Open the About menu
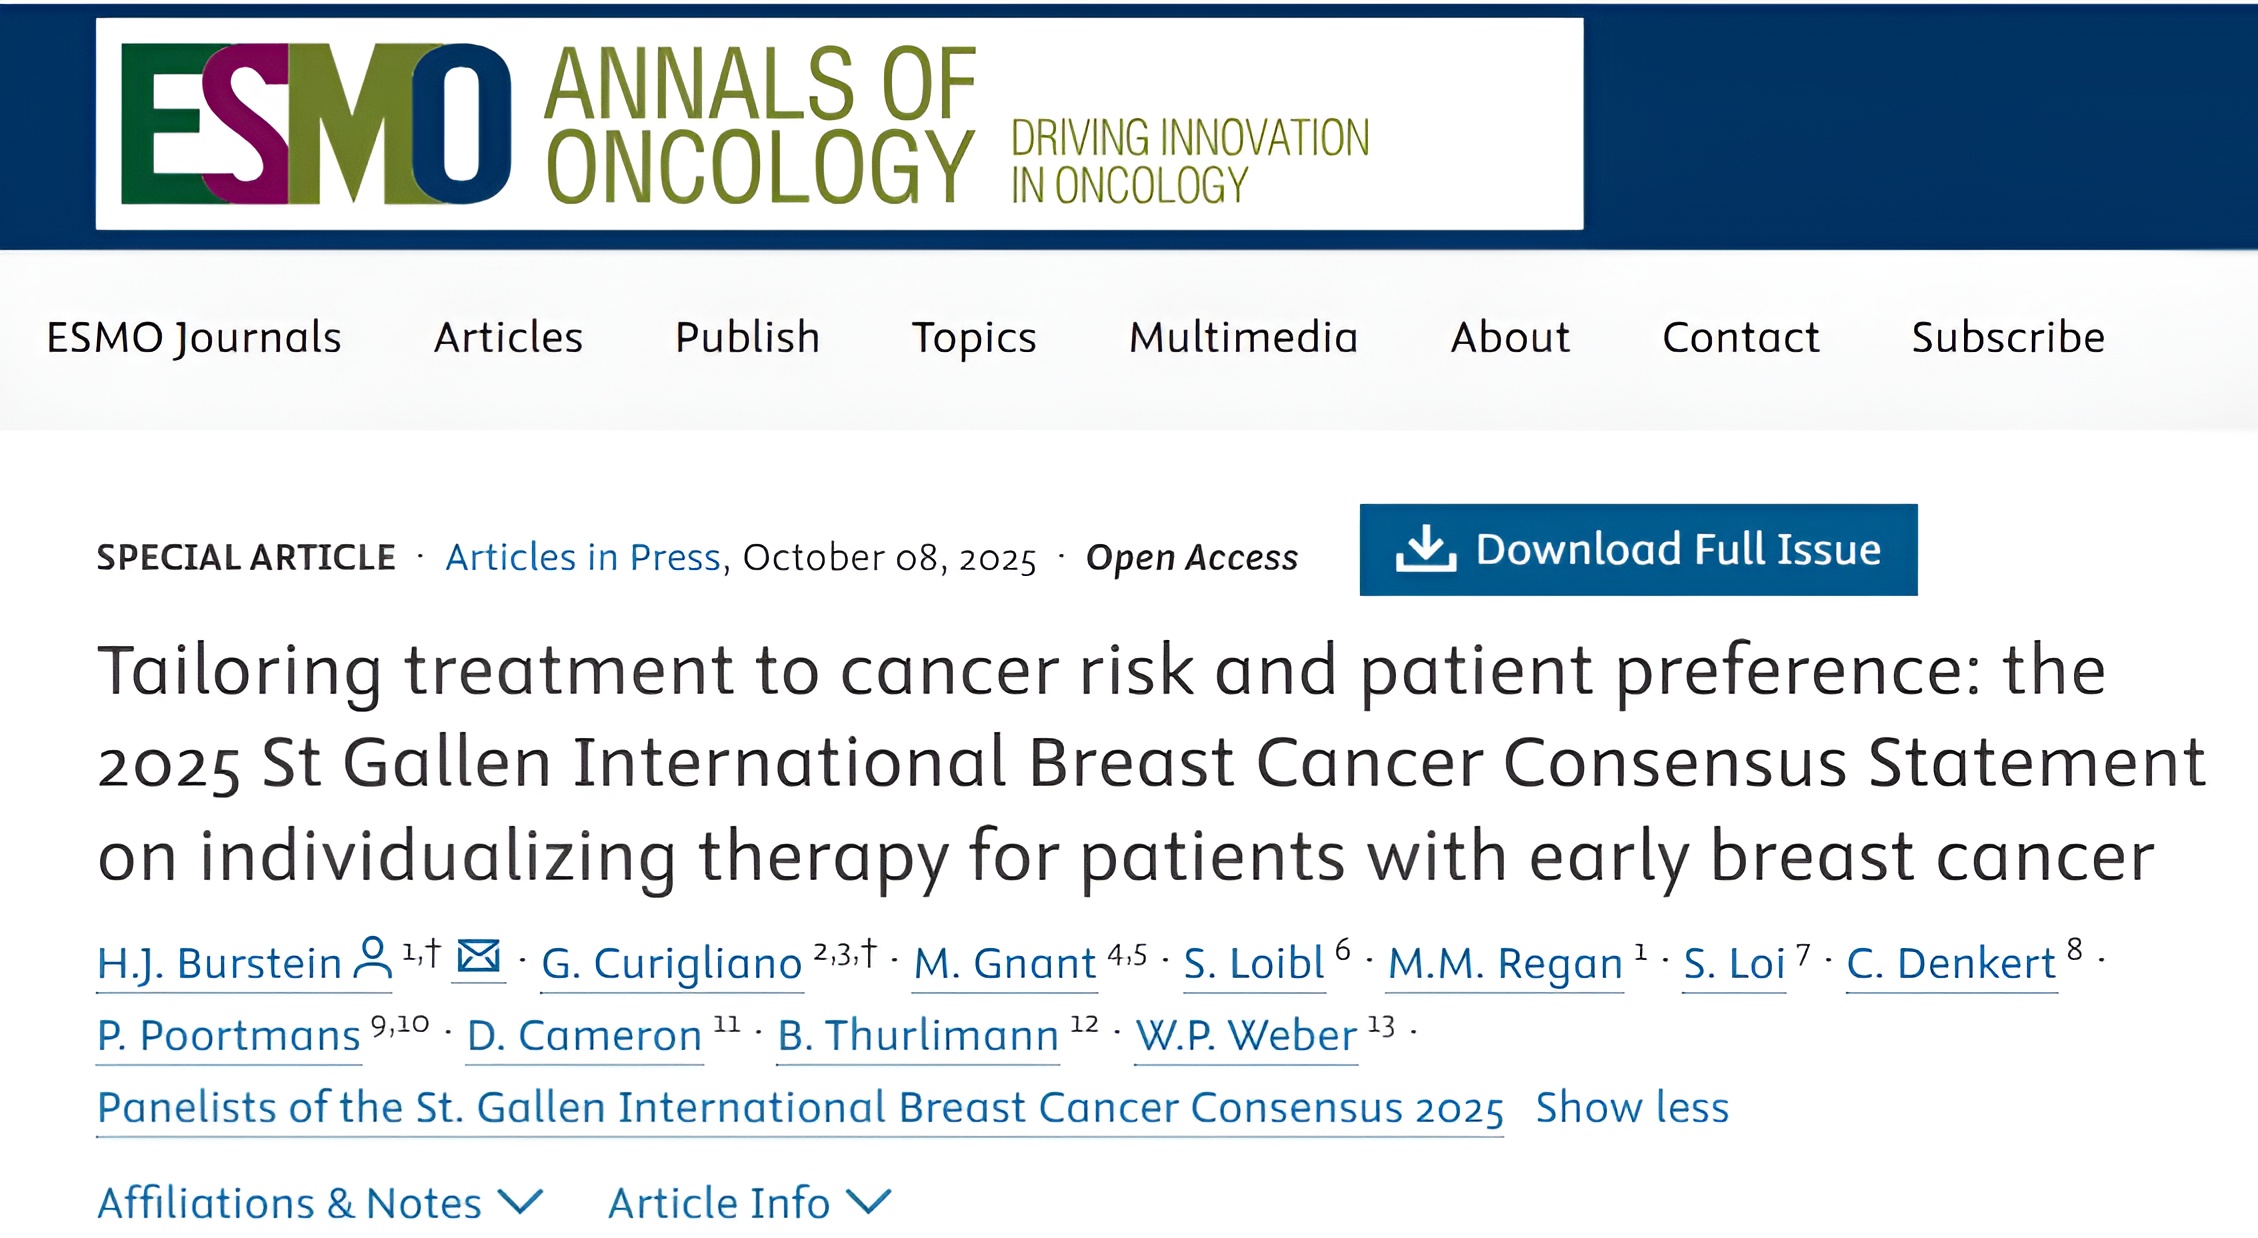This screenshot has height=1238, width=2258. pyautogui.click(x=1510, y=338)
